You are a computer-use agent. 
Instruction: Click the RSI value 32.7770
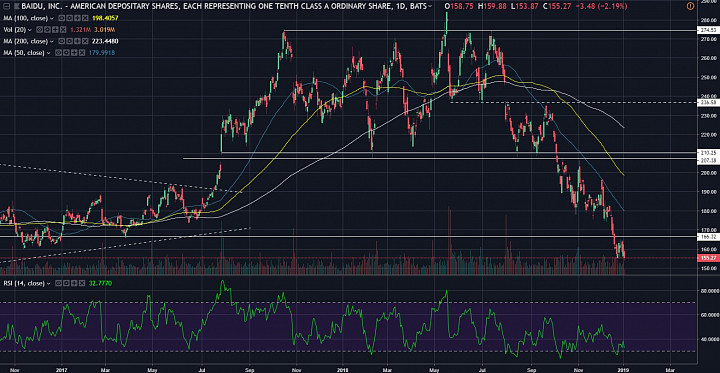(x=100, y=283)
